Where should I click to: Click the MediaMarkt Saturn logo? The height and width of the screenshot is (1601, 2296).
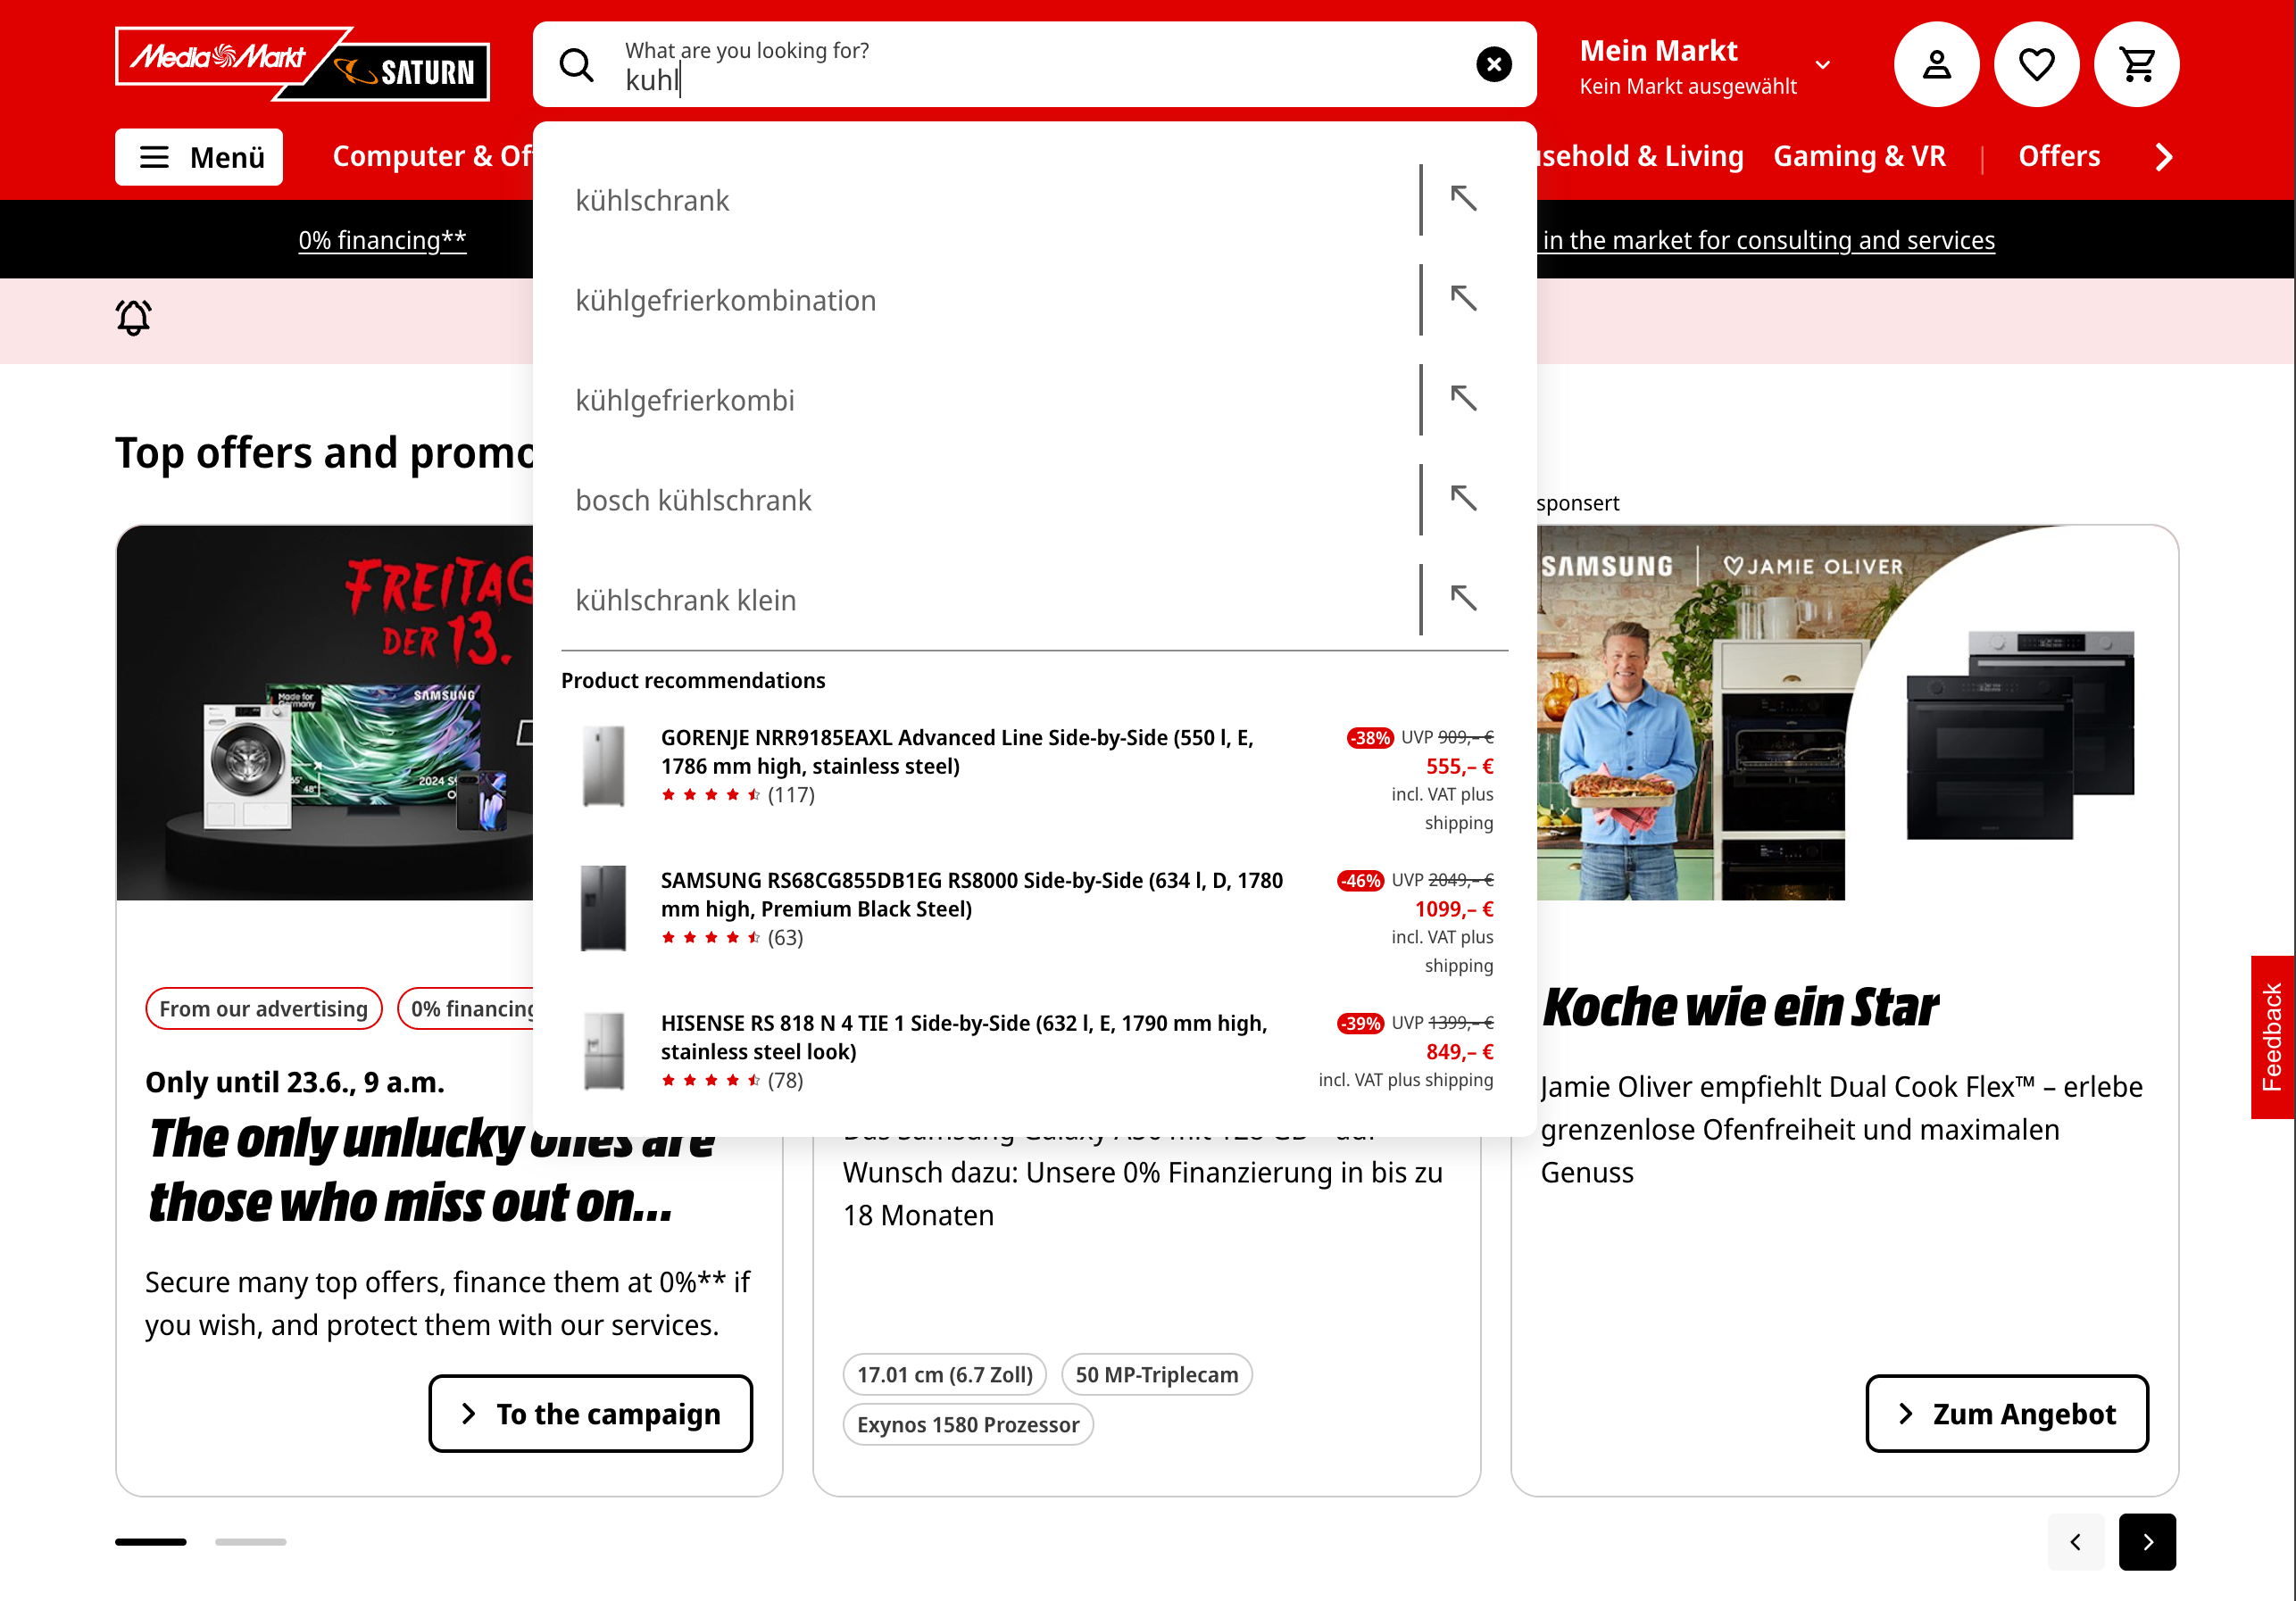click(x=302, y=64)
